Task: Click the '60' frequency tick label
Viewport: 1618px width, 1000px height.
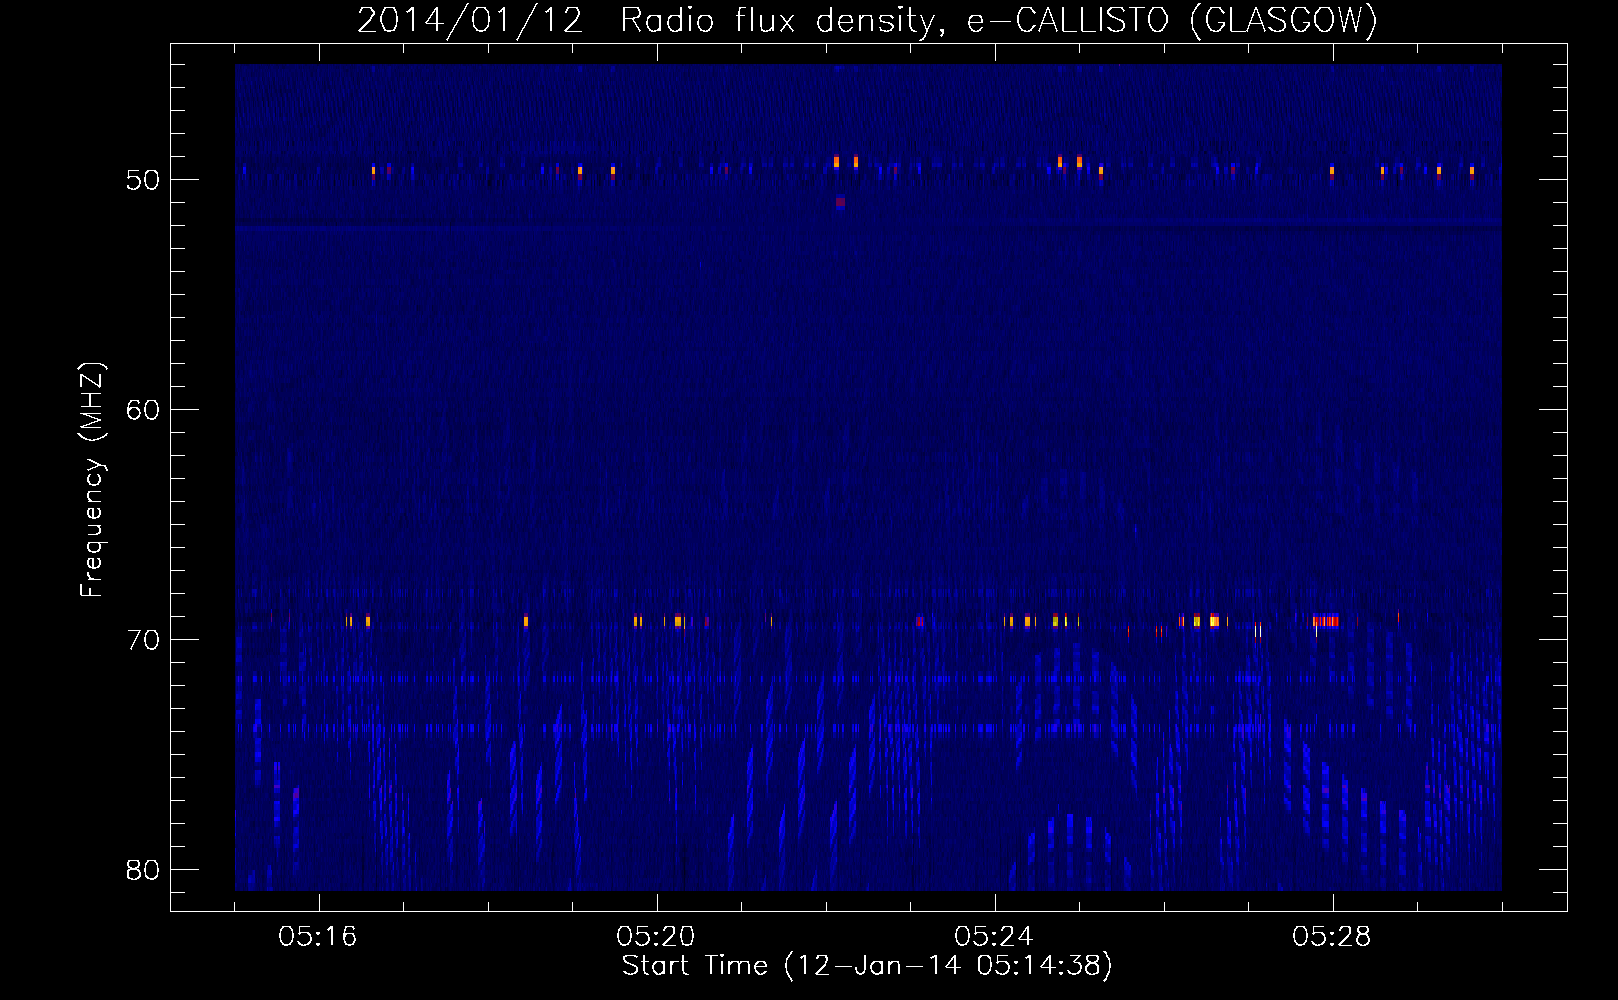Action: 143,410
